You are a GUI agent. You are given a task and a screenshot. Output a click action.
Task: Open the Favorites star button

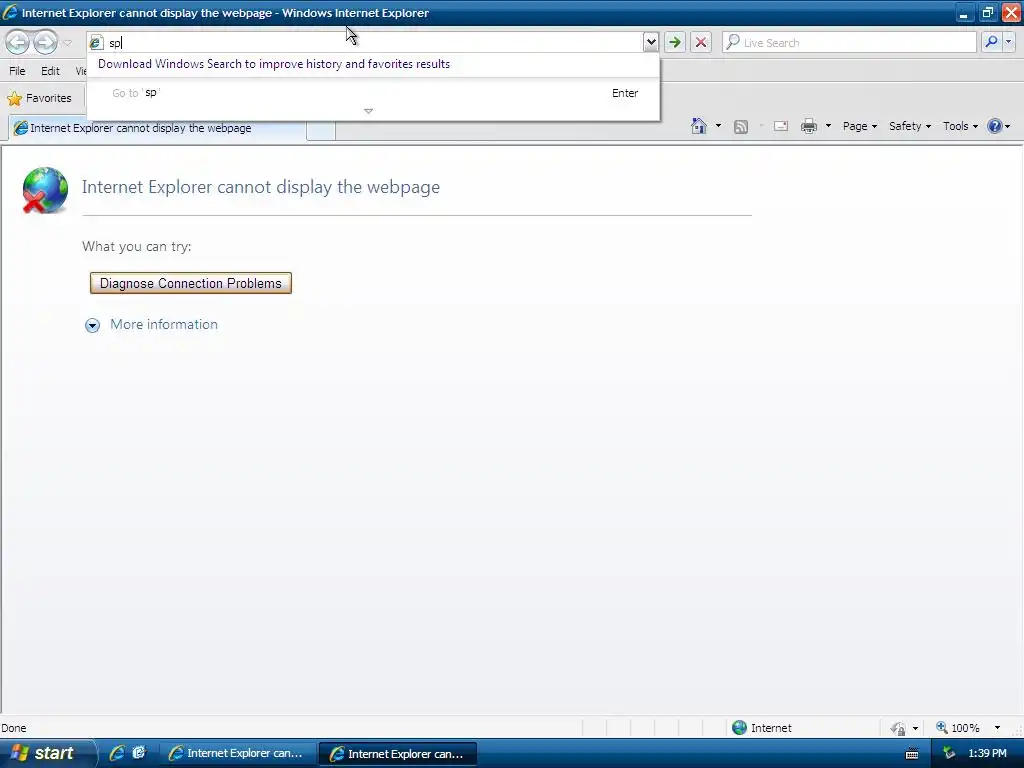pyautogui.click(x=39, y=99)
